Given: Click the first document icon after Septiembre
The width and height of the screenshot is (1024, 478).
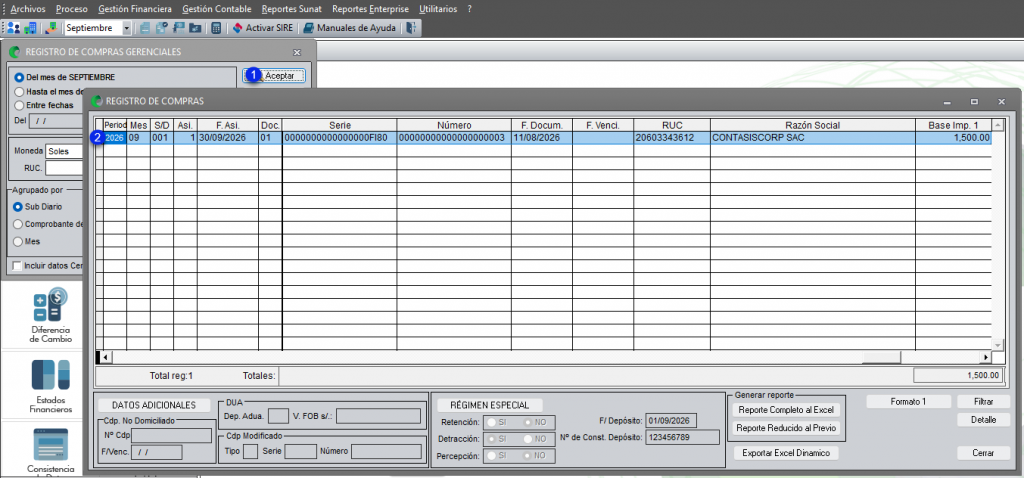Looking at the screenshot, I should pos(145,28).
